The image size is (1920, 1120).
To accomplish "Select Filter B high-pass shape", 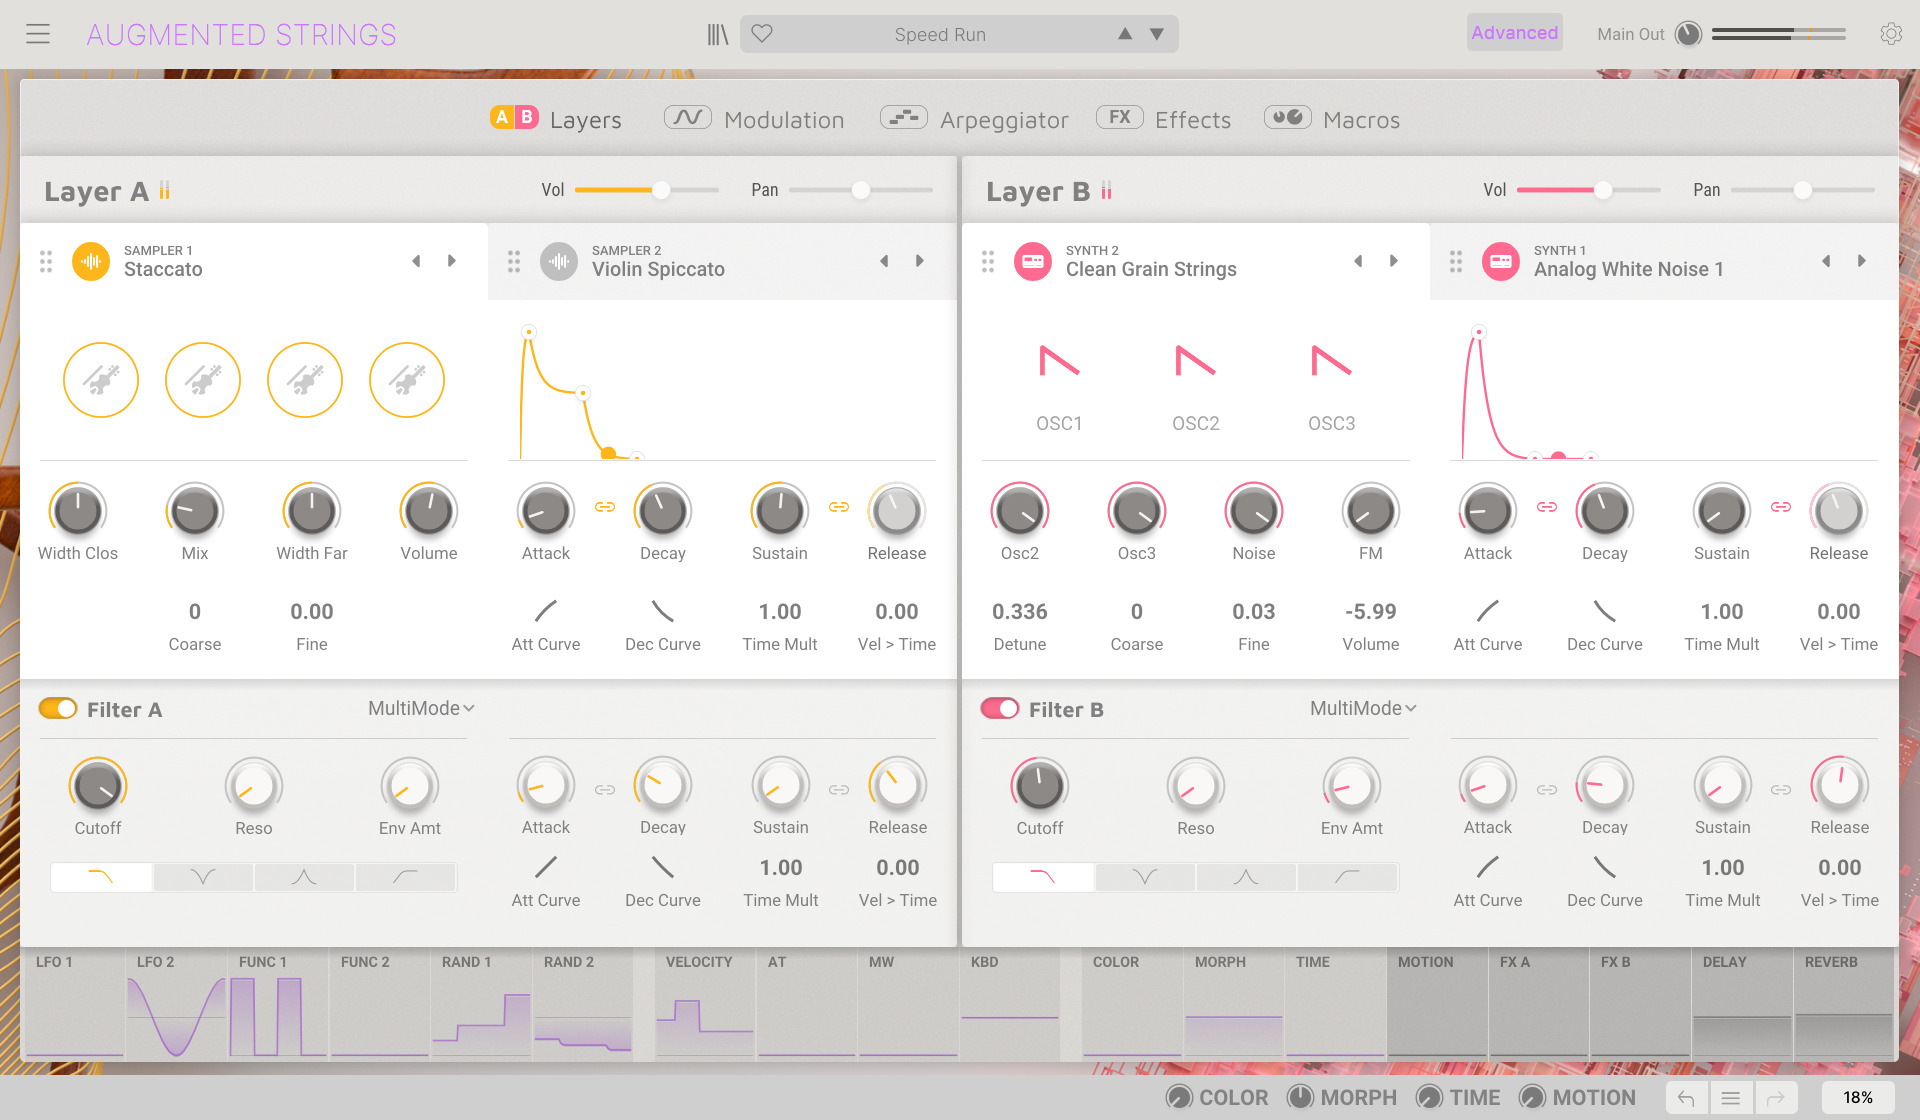I will click(x=1347, y=877).
